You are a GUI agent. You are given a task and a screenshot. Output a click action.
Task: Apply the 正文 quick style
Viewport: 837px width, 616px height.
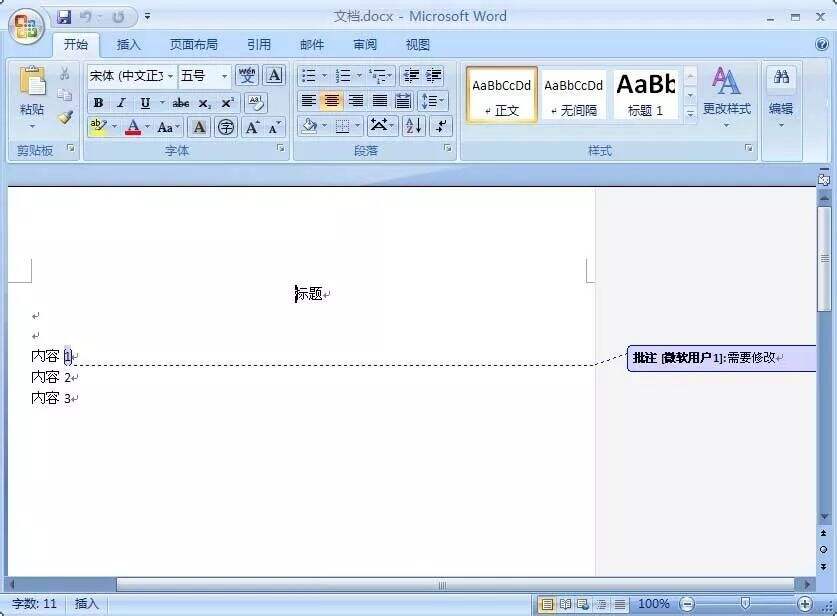tap(501, 95)
